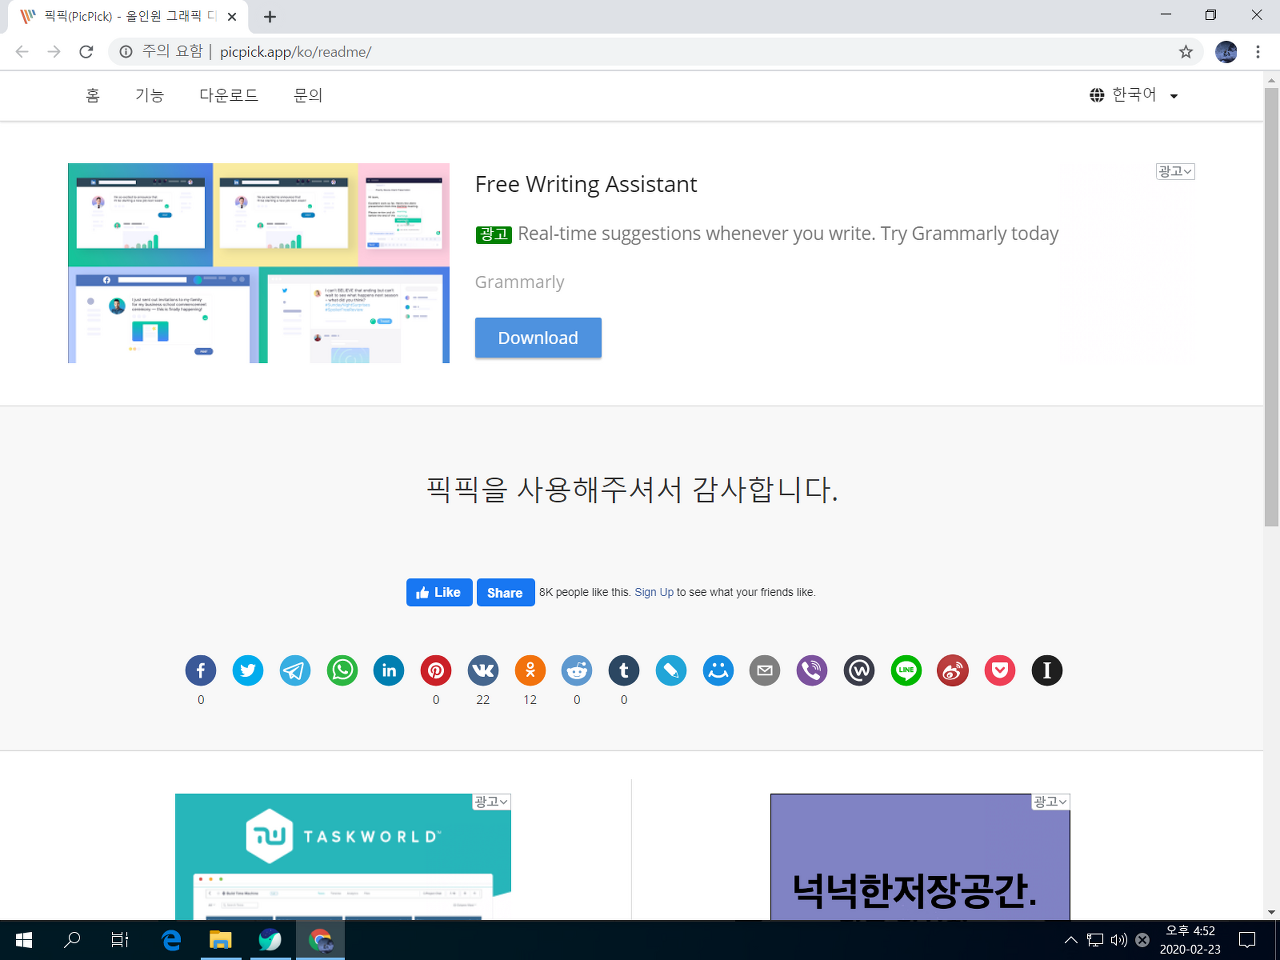Open the Chrome profile avatar
The width and height of the screenshot is (1280, 960).
[1226, 52]
